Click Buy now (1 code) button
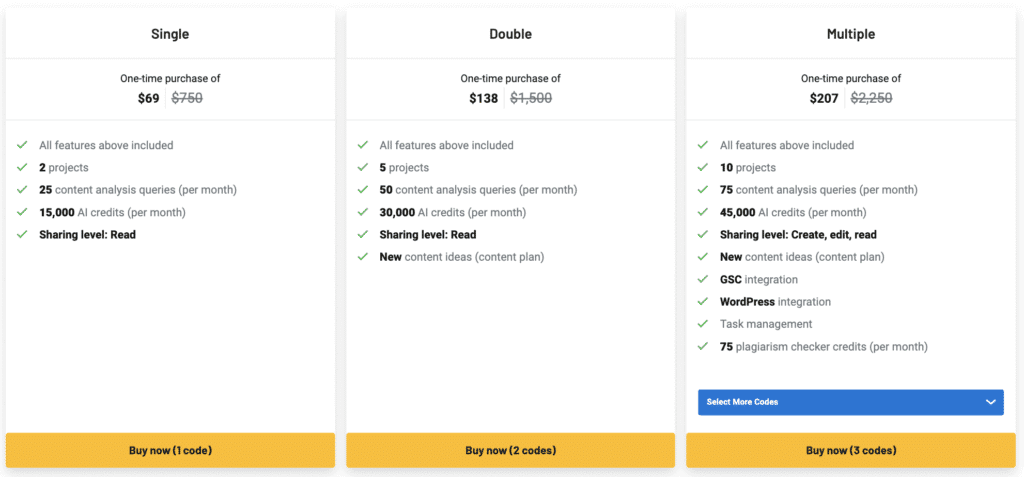 click(x=170, y=450)
